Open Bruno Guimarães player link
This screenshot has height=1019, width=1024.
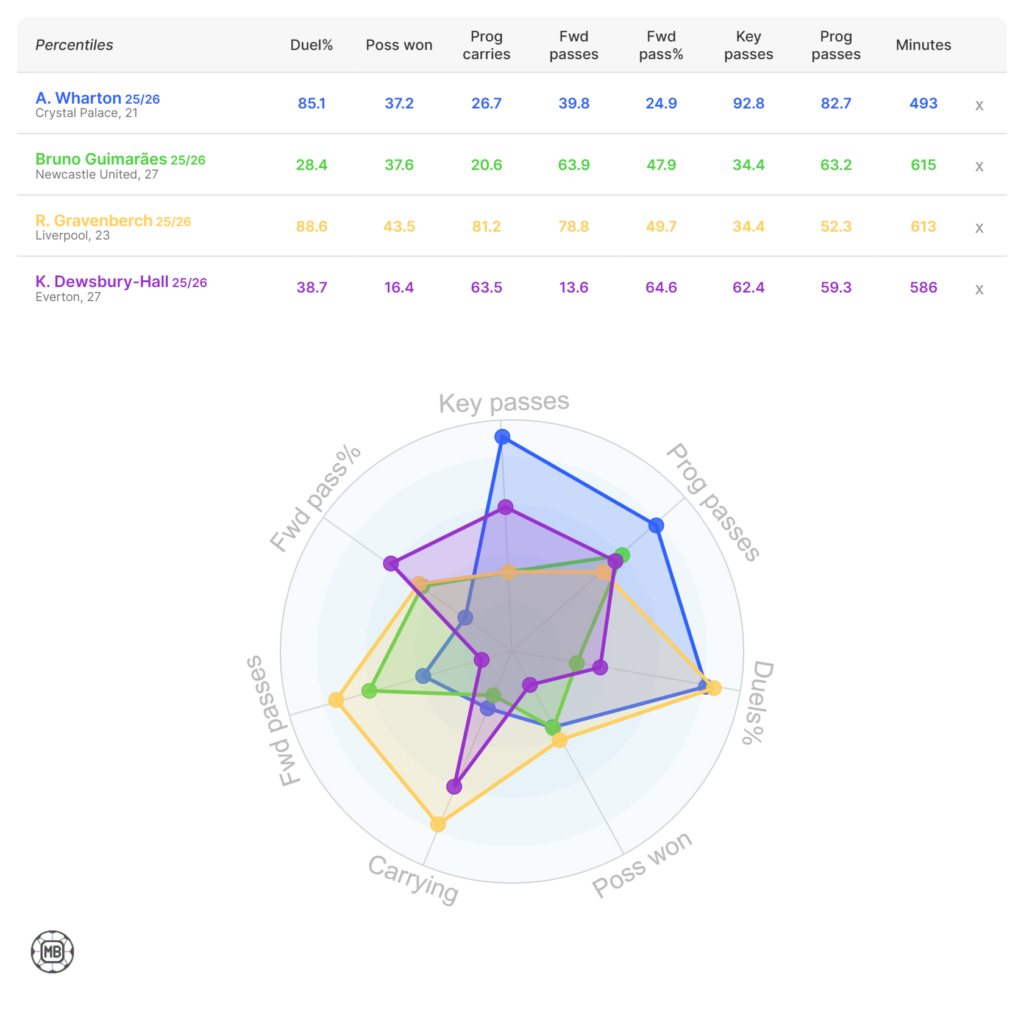(x=102, y=159)
